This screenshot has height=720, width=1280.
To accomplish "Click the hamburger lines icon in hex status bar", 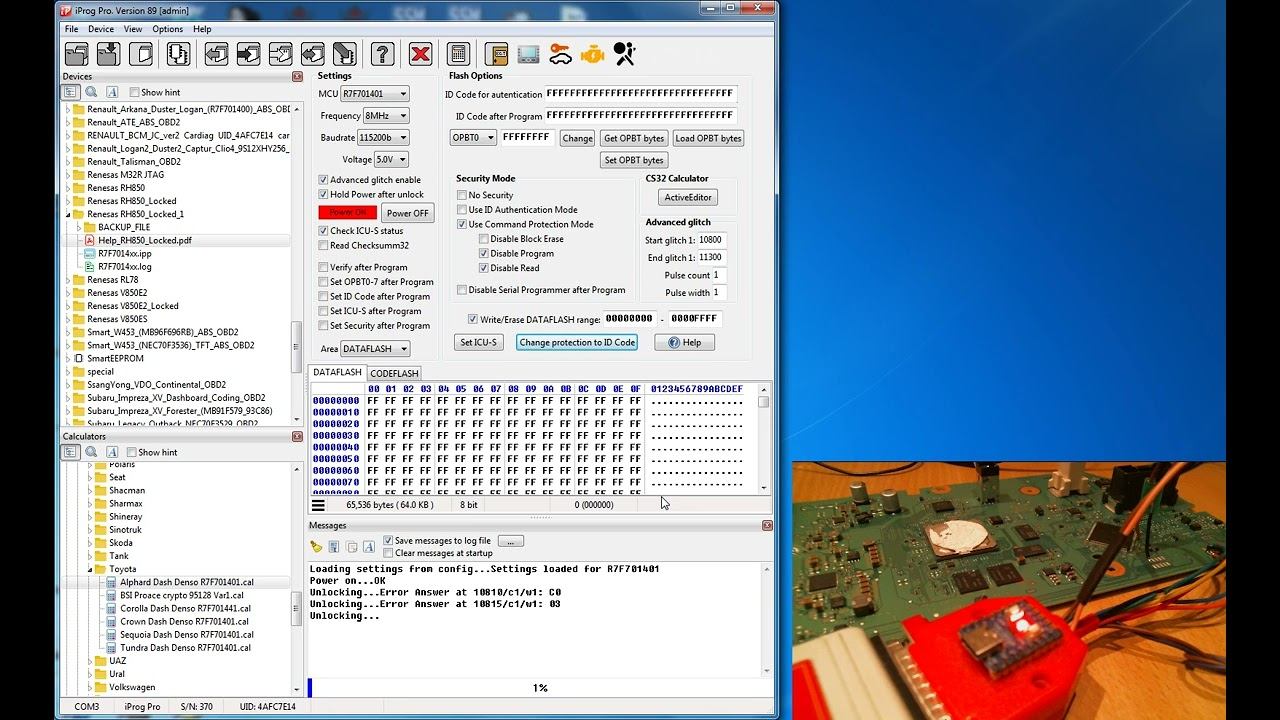I will 318,506.
